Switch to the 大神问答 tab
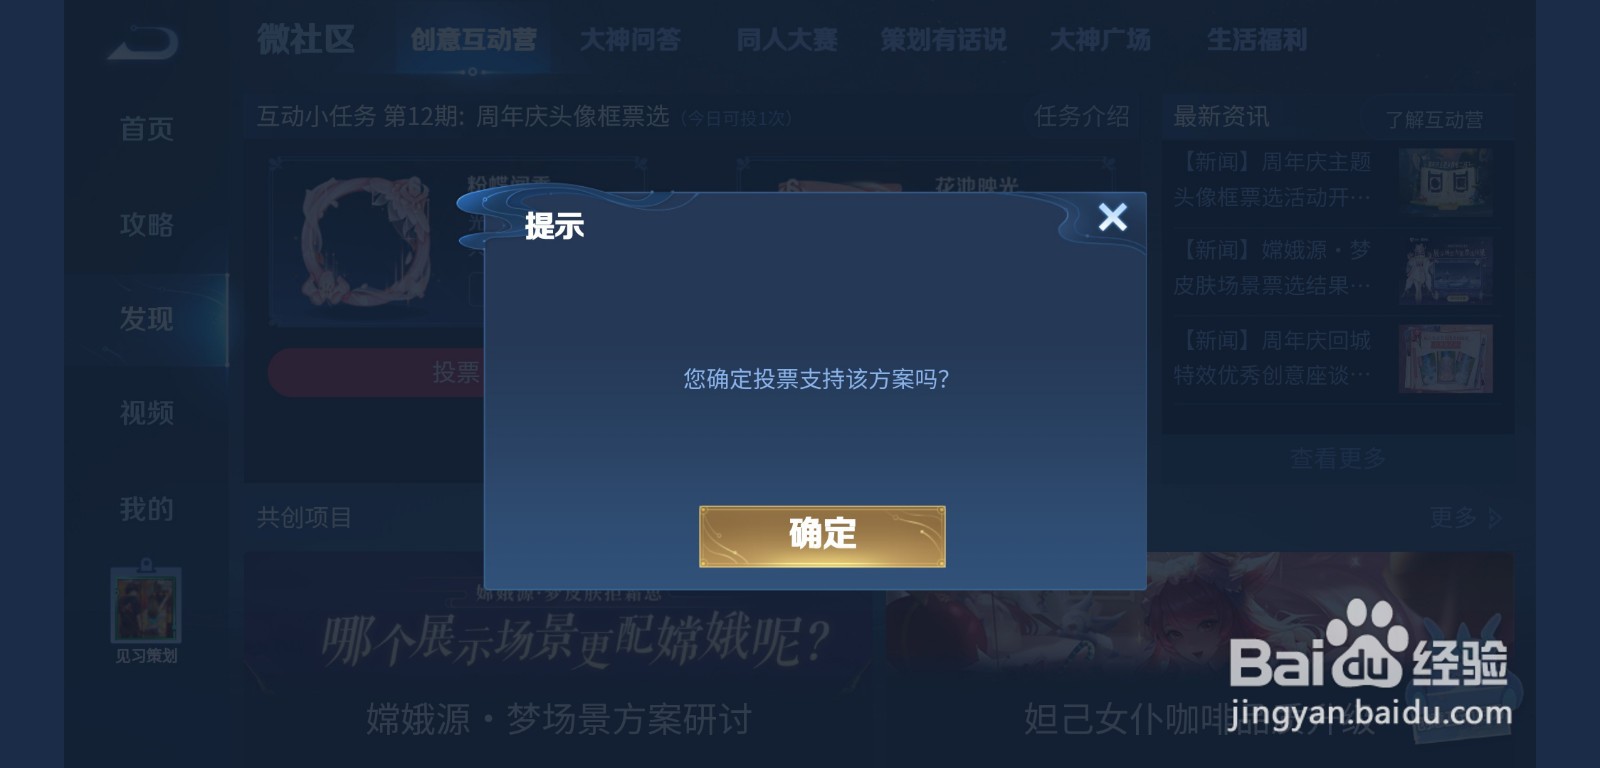 [x=630, y=40]
